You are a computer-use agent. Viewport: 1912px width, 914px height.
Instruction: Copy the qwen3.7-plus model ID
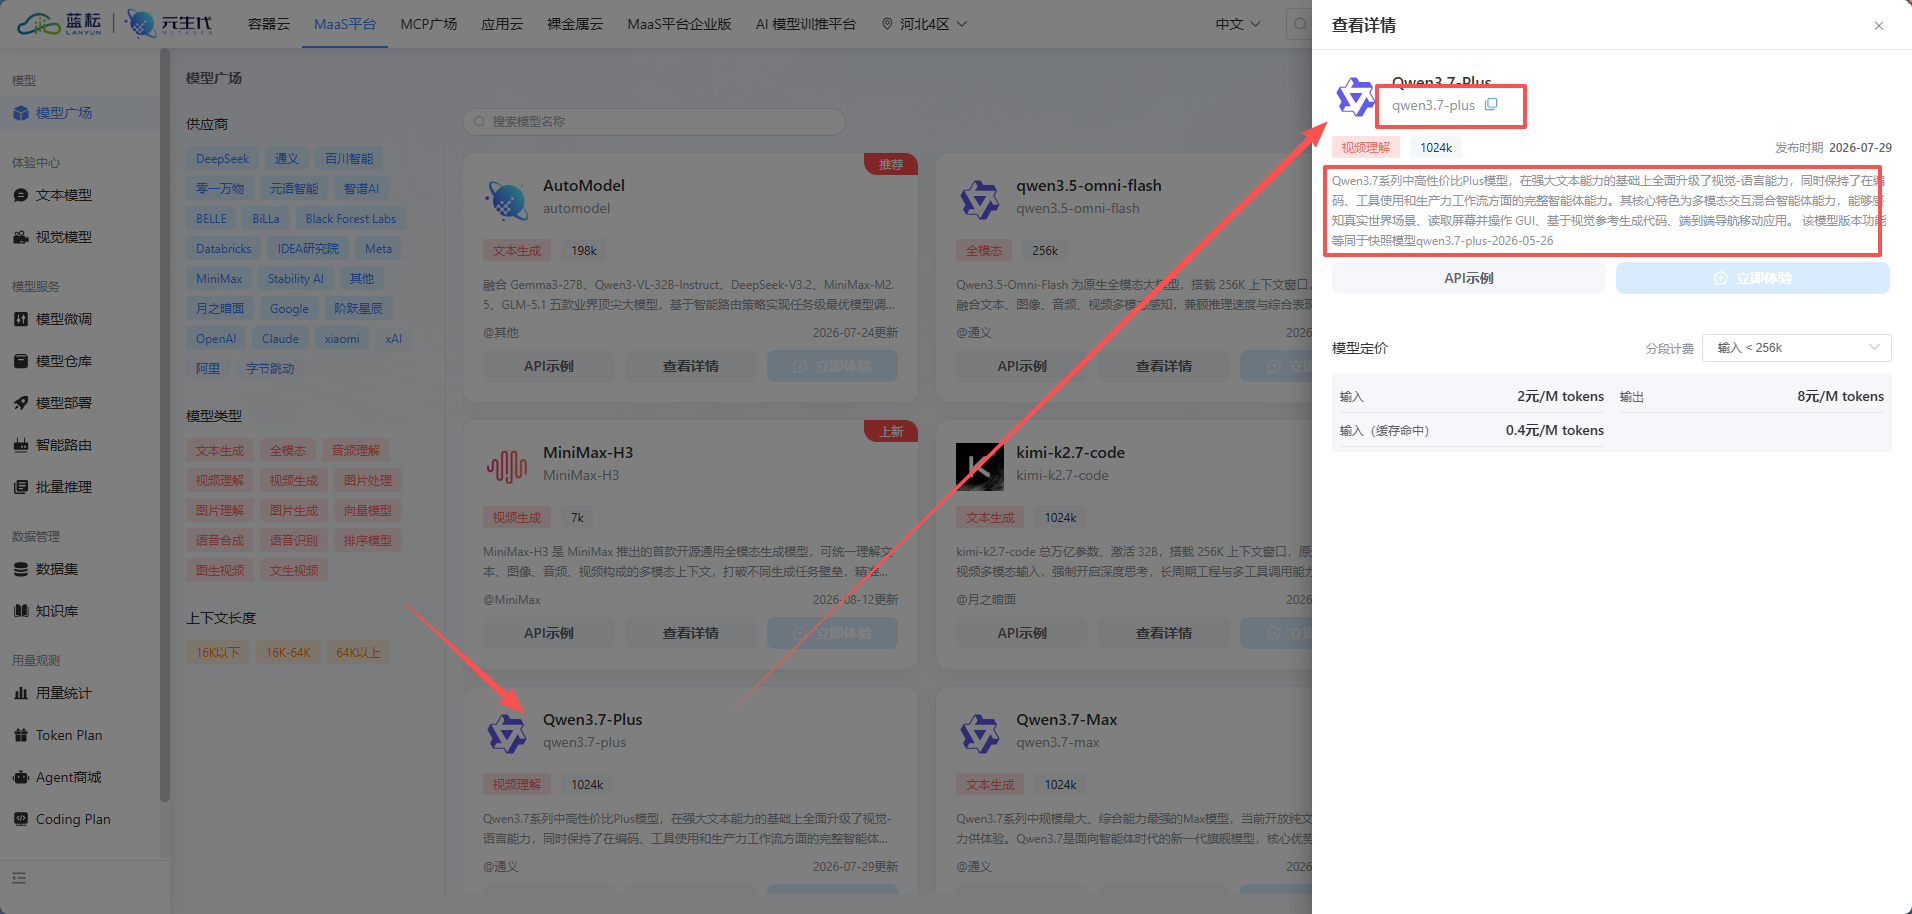(1491, 104)
